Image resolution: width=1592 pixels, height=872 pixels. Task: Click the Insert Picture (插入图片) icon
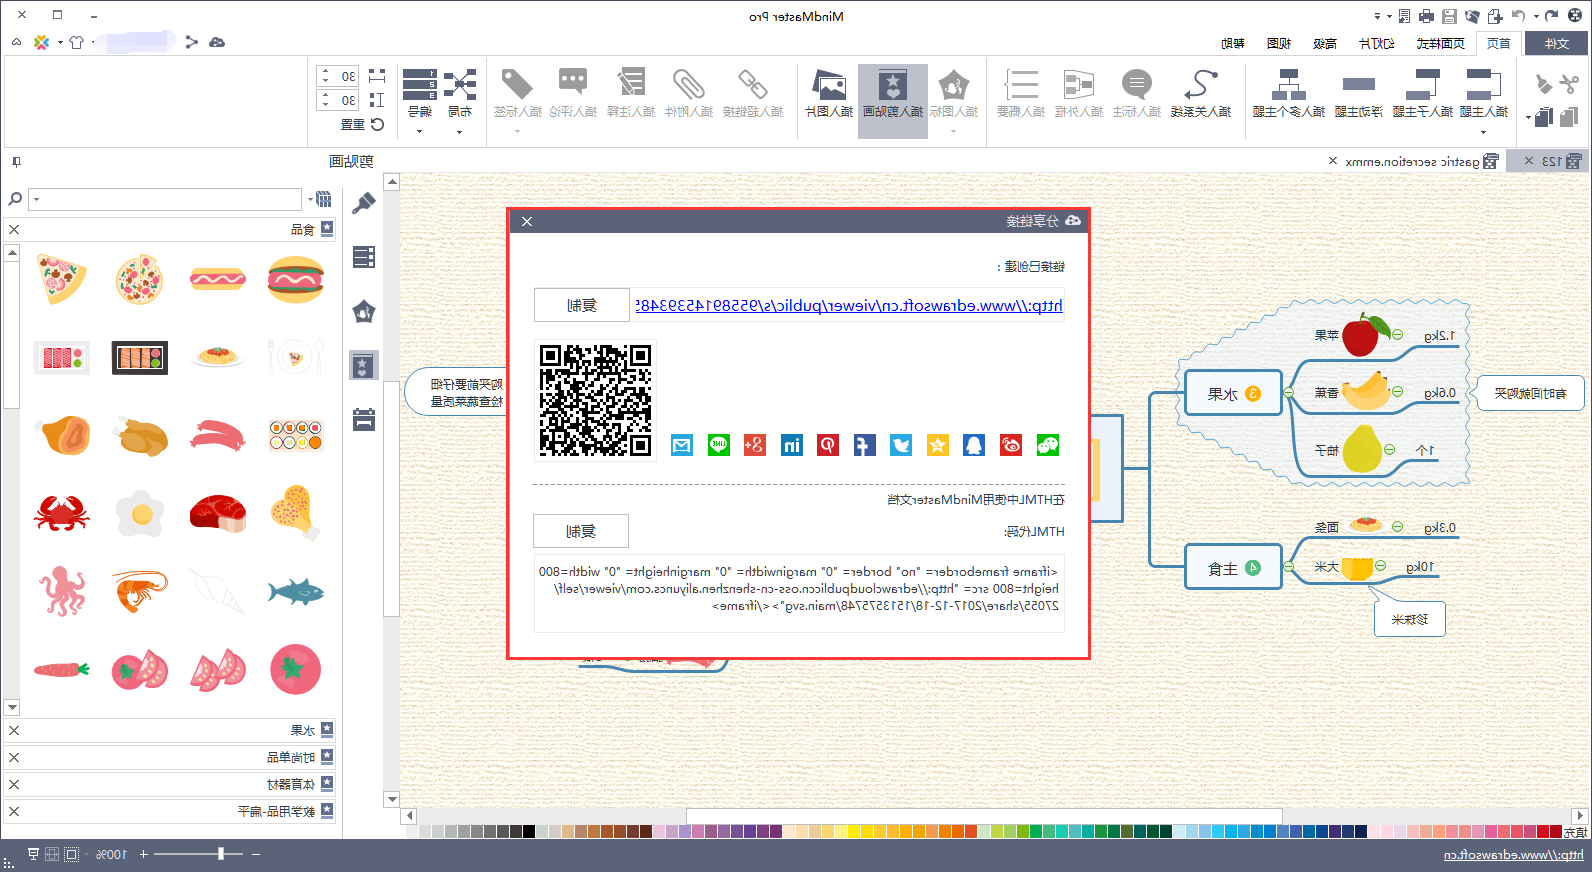coord(829,85)
